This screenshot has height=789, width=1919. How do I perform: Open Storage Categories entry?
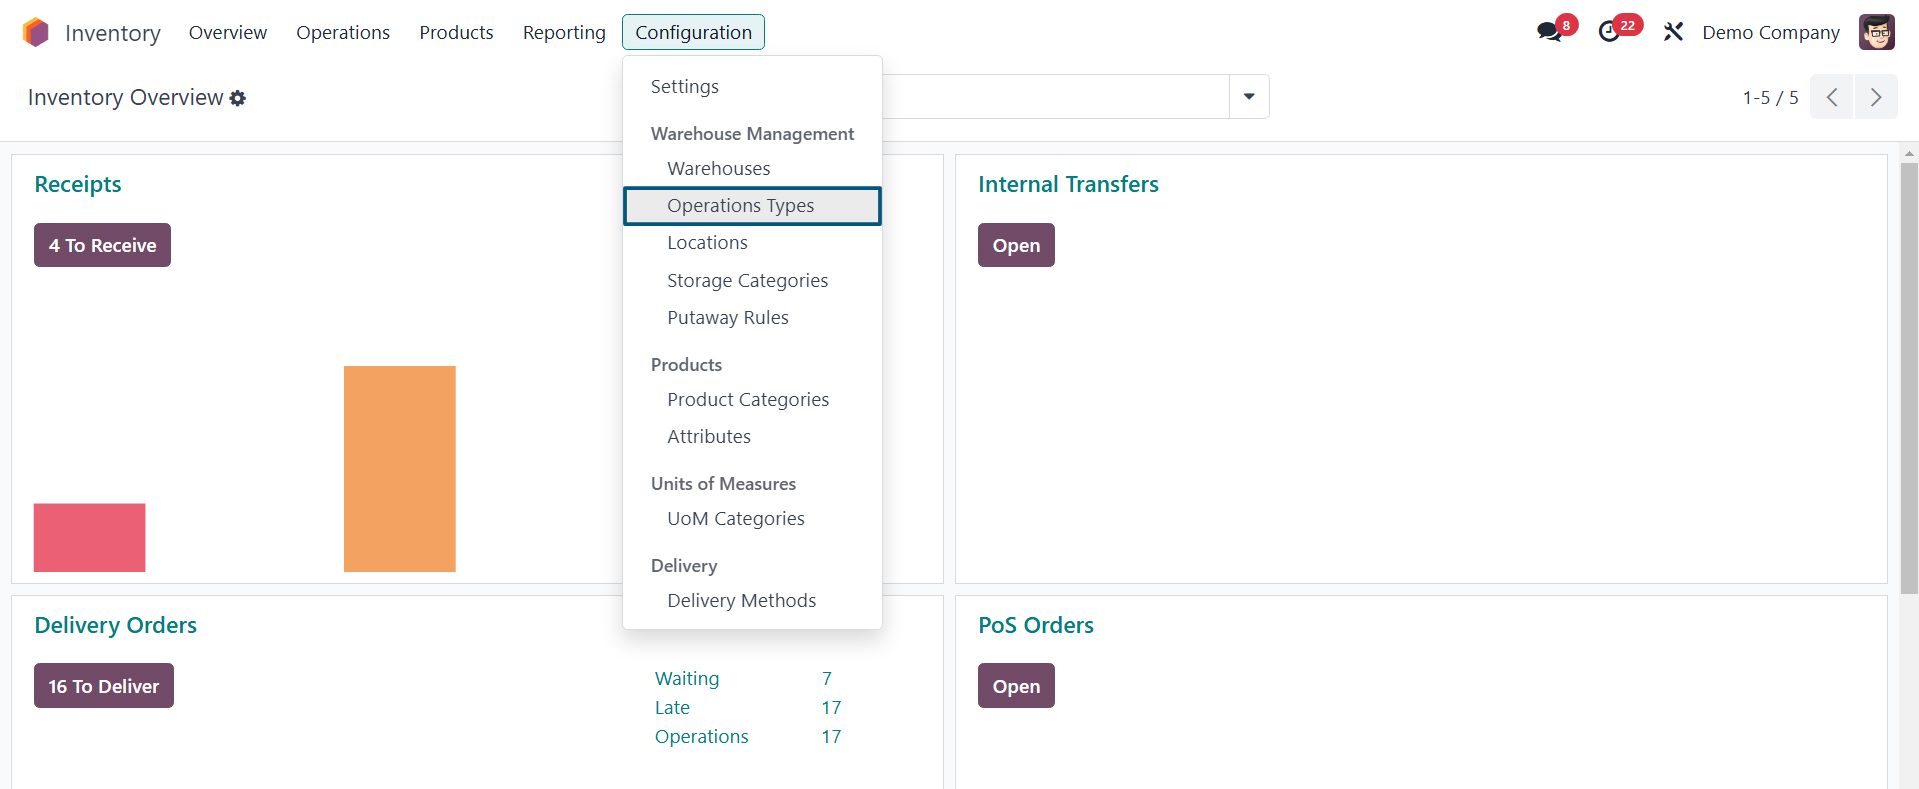point(752,281)
